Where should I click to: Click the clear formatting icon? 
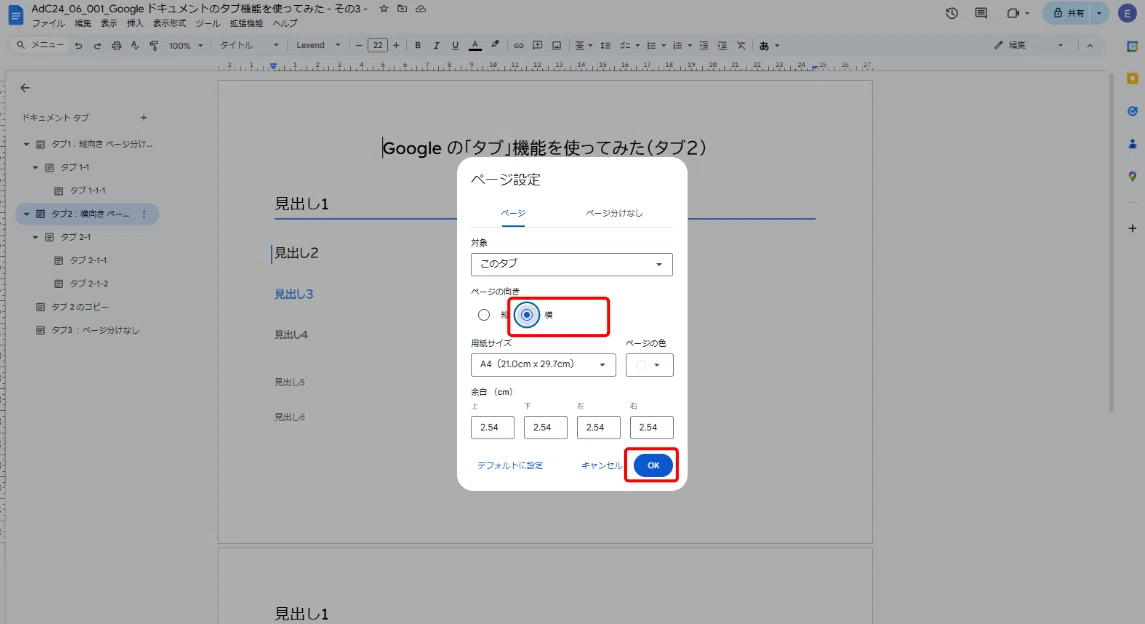pyautogui.click(x=741, y=45)
